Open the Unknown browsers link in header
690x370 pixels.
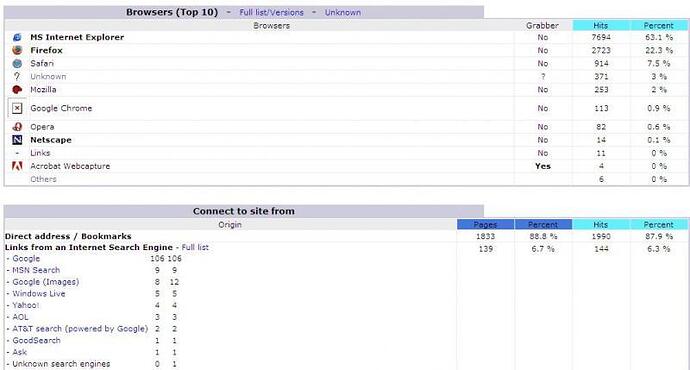click(343, 12)
